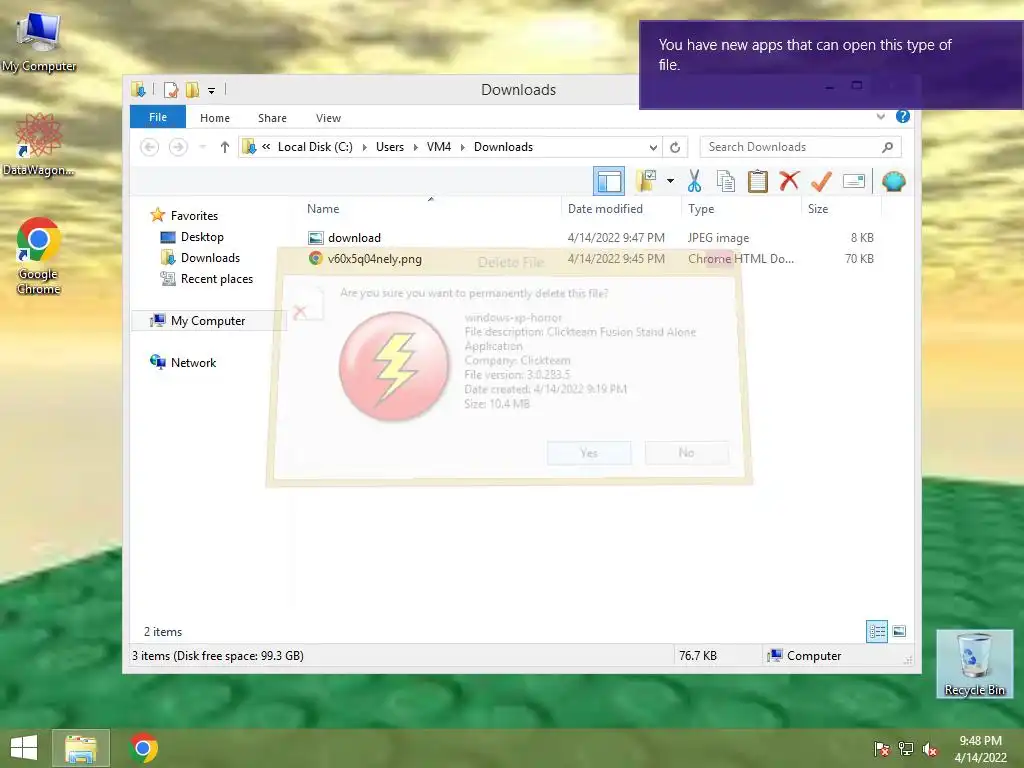The width and height of the screenshot is (1024, 768).
Task: Open Customize Quick Access Toolbar dropdown
Action: (211, 90)
